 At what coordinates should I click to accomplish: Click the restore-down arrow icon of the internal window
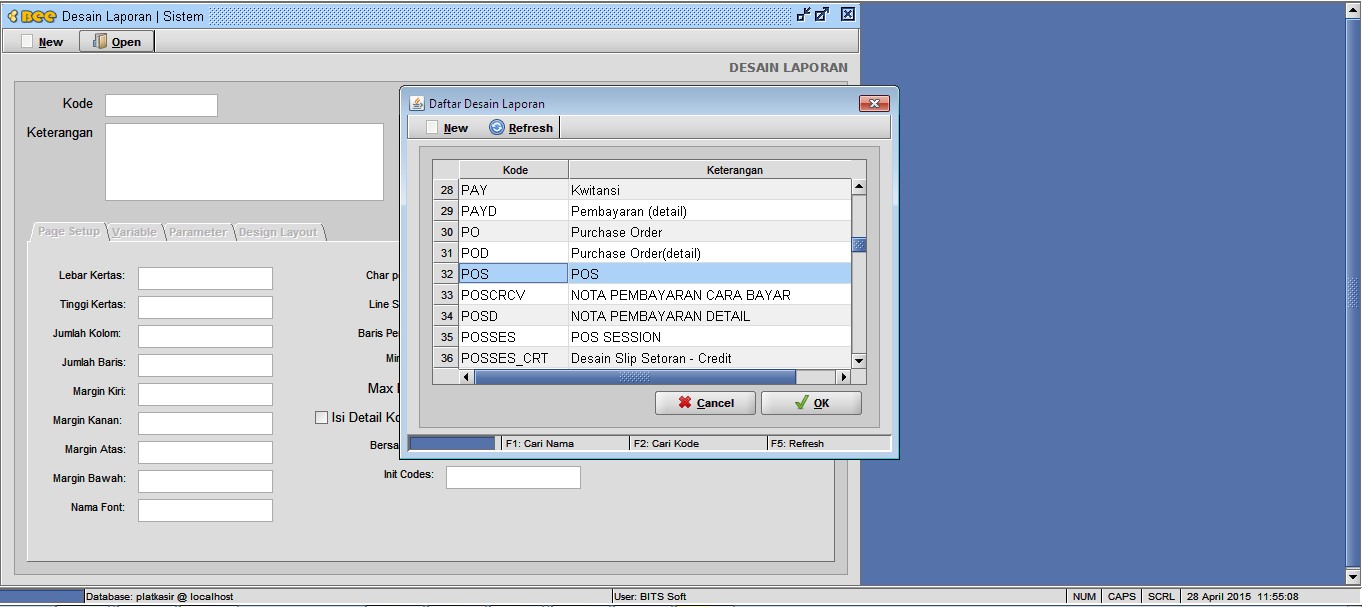(803, 15)
